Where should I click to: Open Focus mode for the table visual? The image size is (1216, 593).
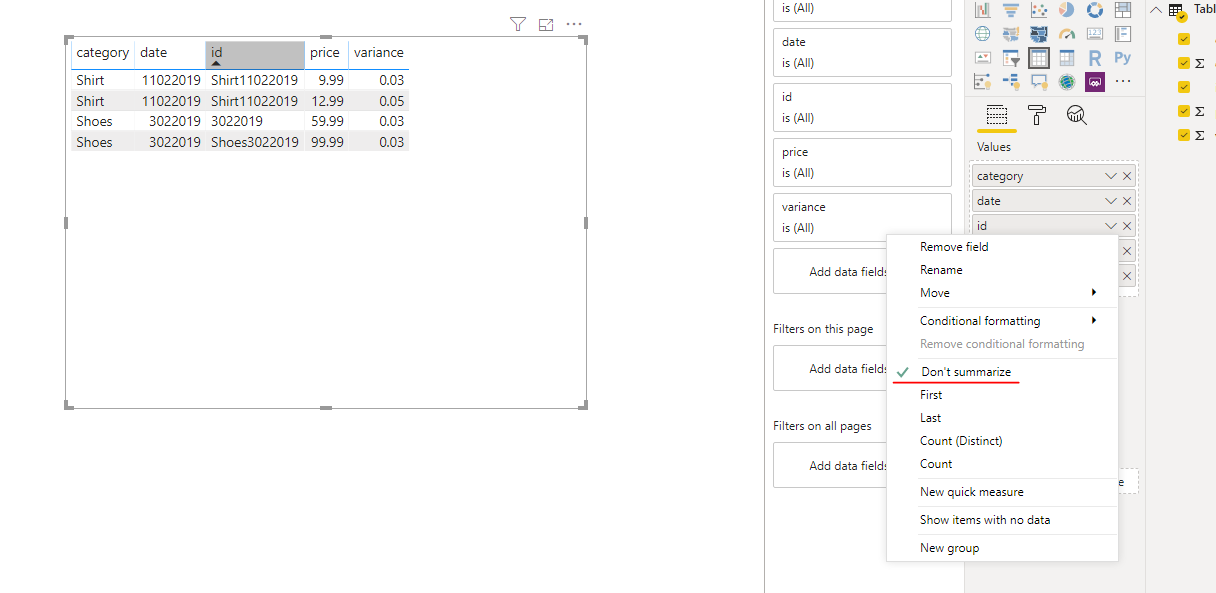[546, 24]
